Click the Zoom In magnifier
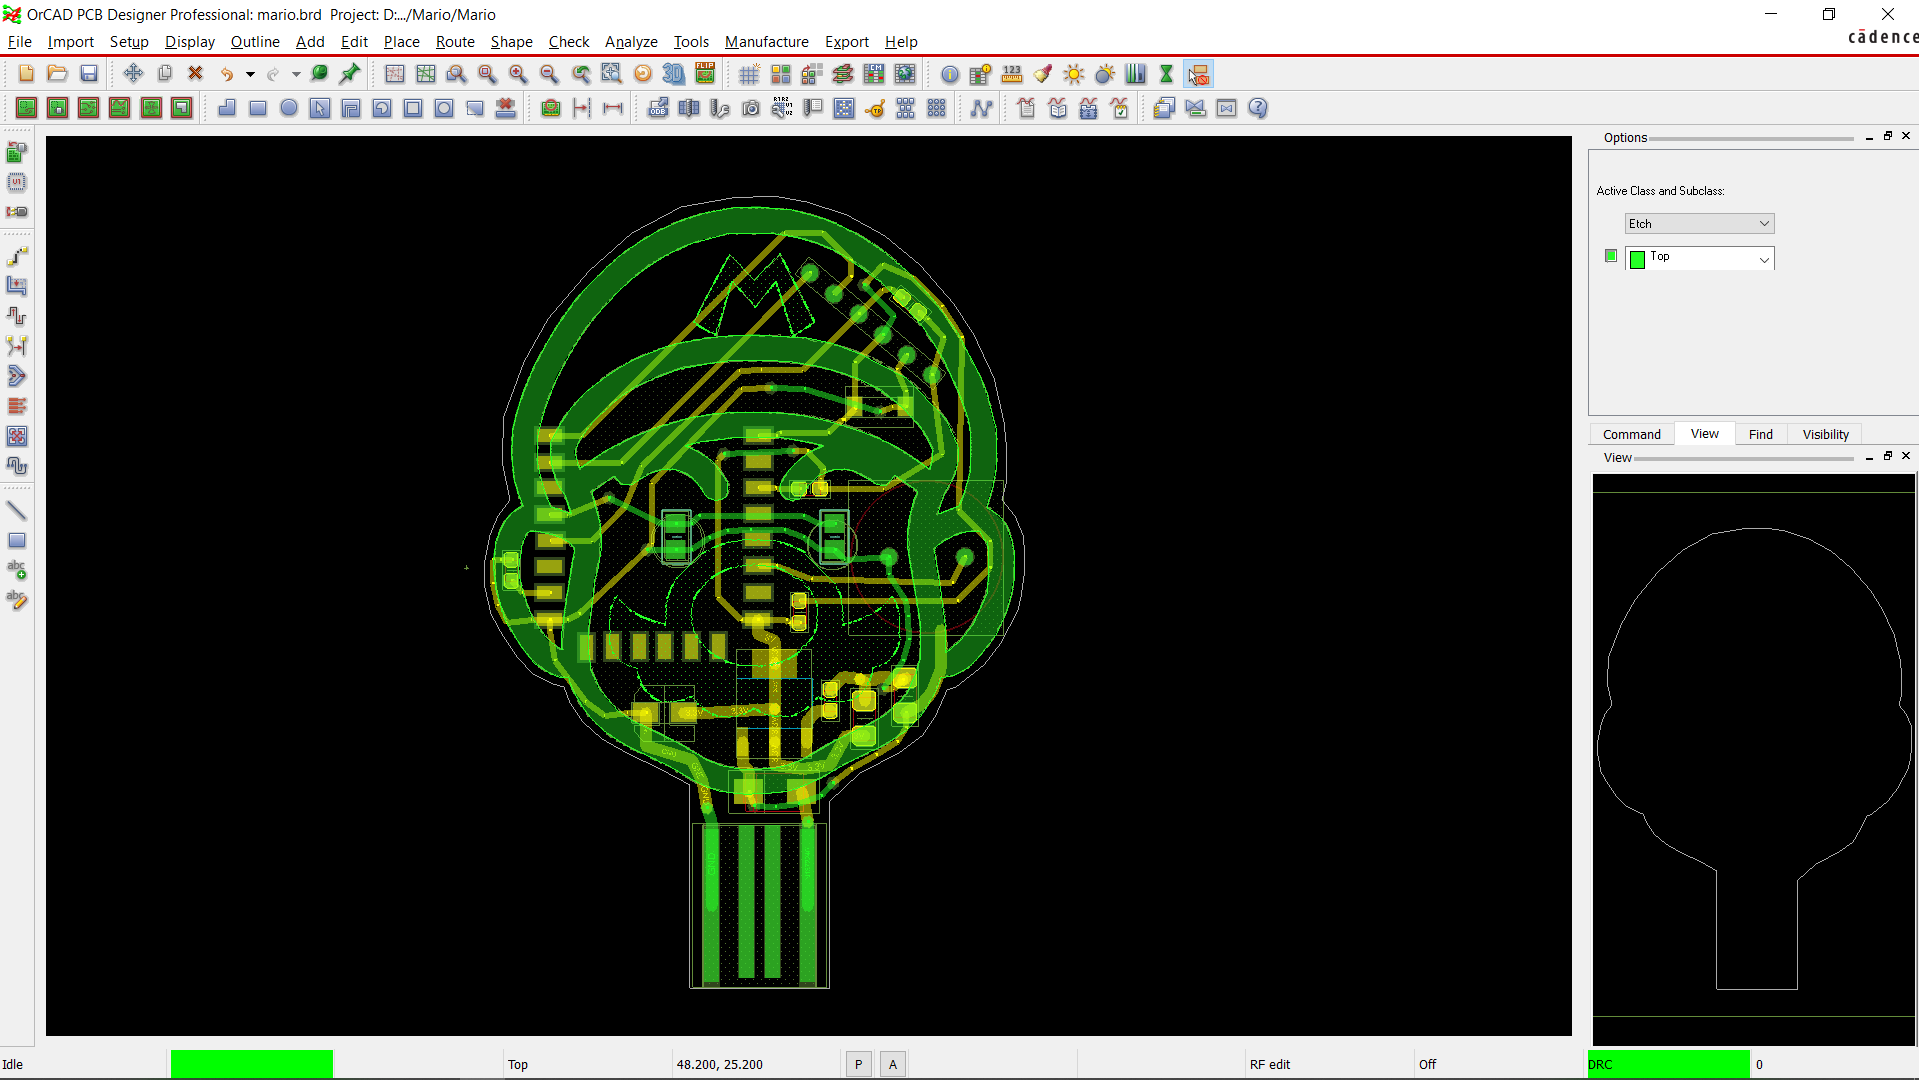The width and height of the screenshot is (1919, 1080). coord(518,74)
